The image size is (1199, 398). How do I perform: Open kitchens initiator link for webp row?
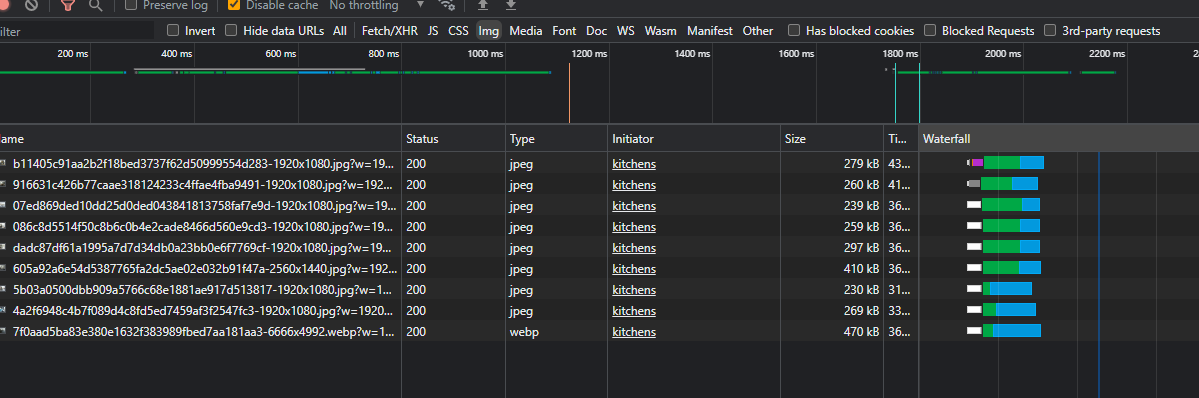(x=634, y=331)
